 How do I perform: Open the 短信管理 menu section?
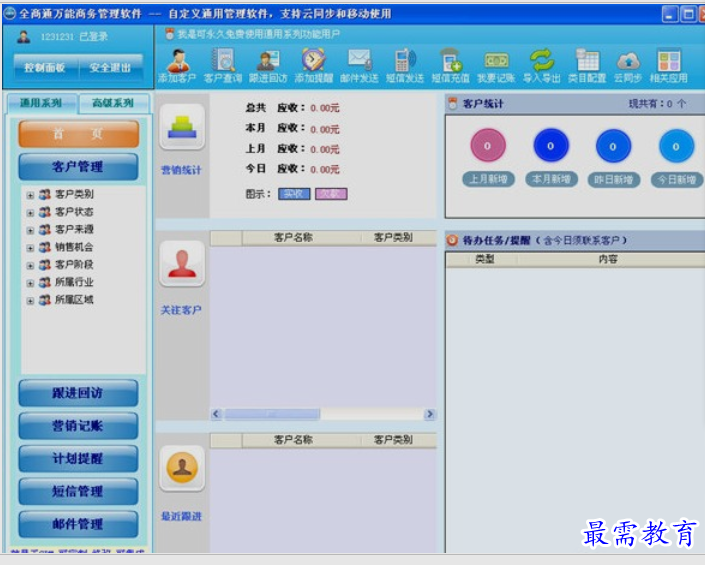pos(78,492)
